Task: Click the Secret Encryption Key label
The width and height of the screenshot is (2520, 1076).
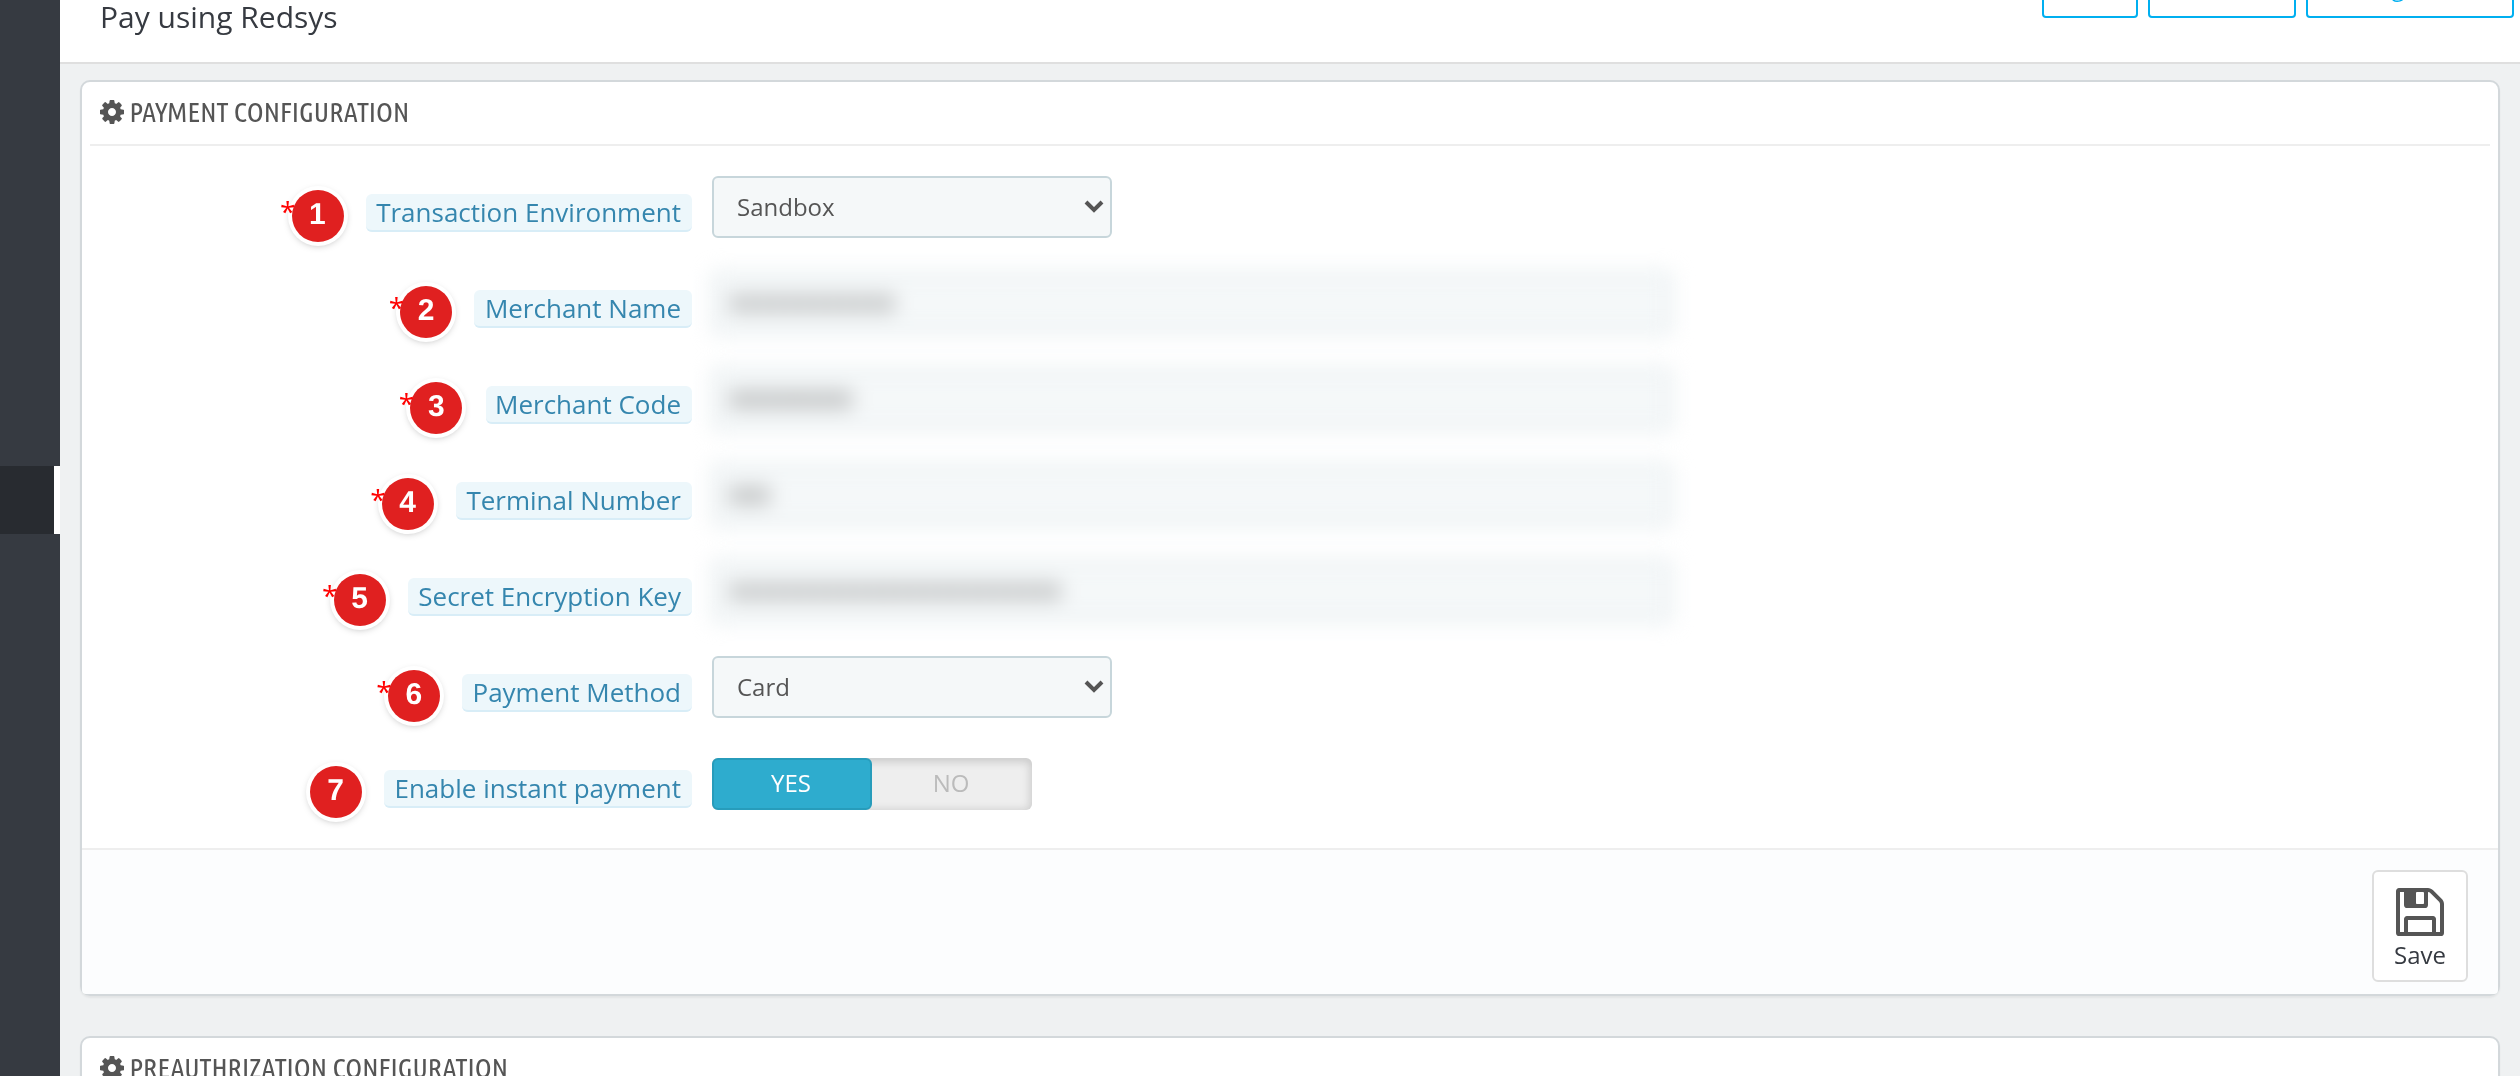Action: tap(549, 597)
